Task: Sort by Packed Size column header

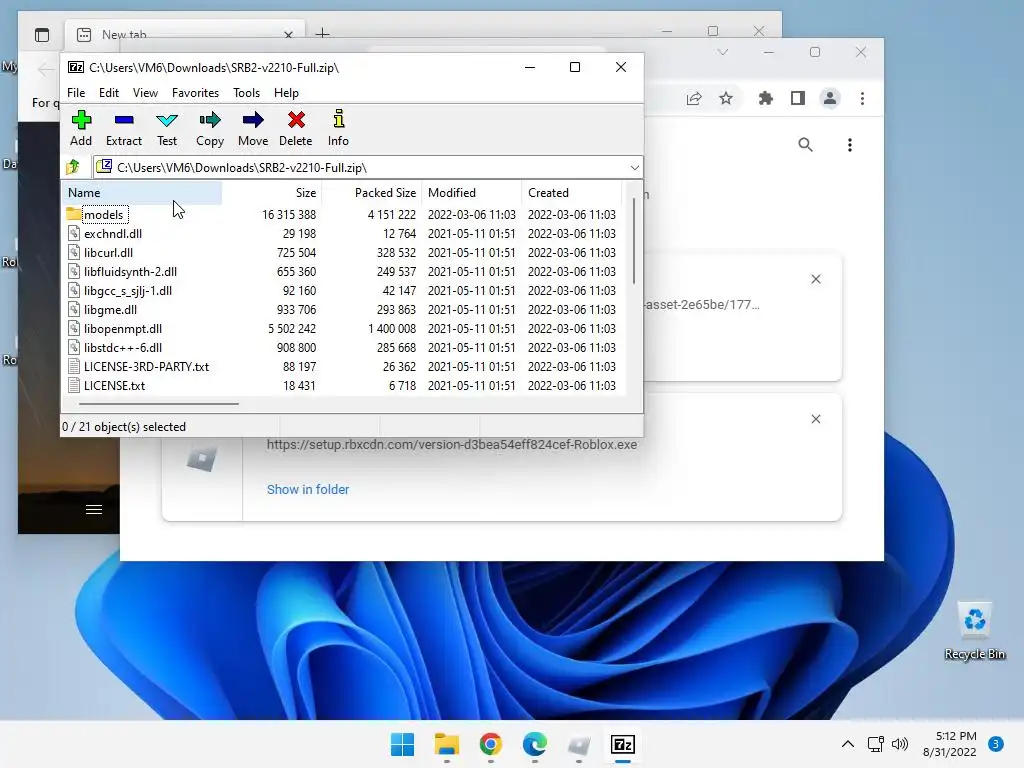Action: pyautogui.click(x=372, y=193)
